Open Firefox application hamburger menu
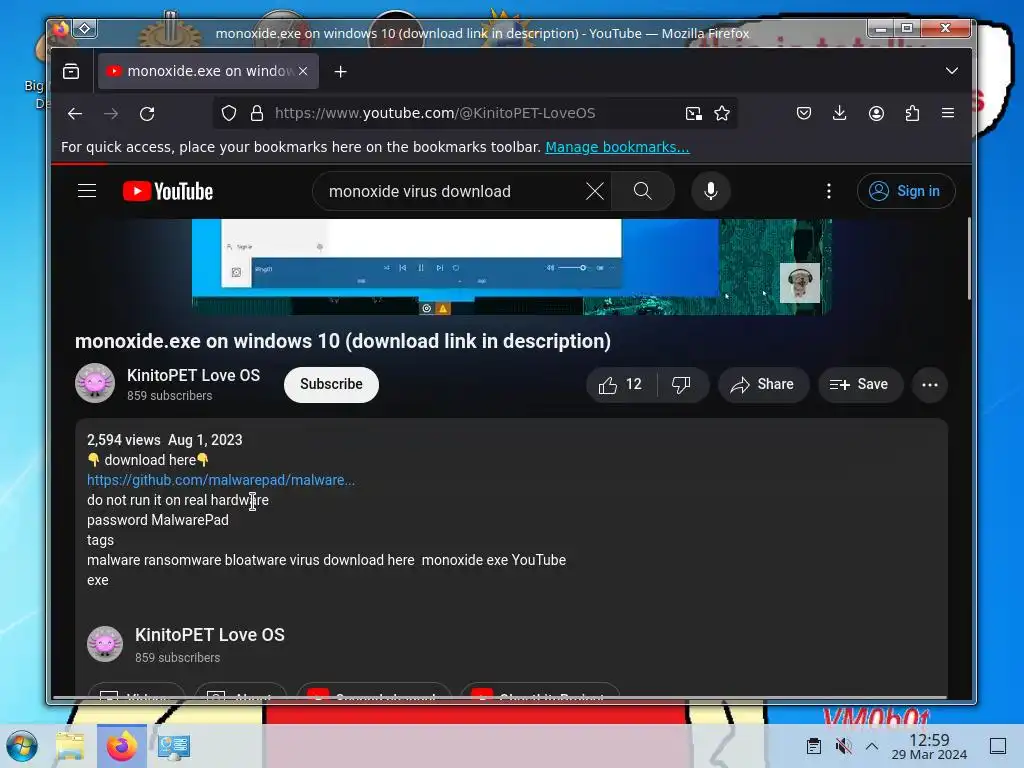Viewport: 1024px width, 768px height. [948, 114]
